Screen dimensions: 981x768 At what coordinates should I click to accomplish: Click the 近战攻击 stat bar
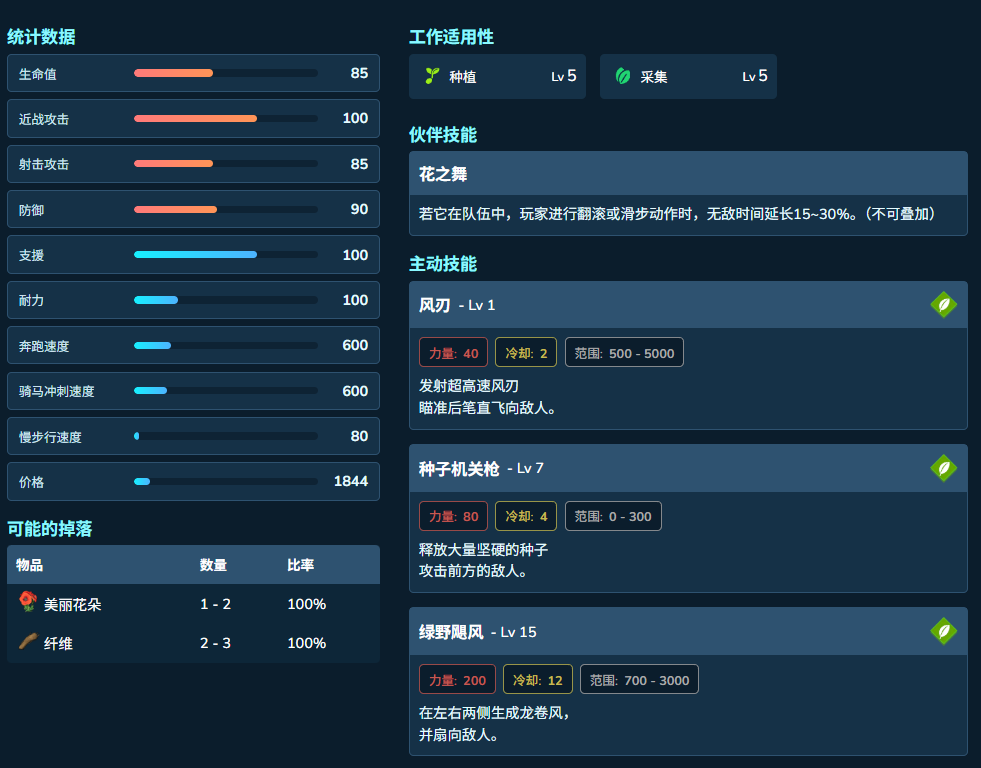point(226,118)
